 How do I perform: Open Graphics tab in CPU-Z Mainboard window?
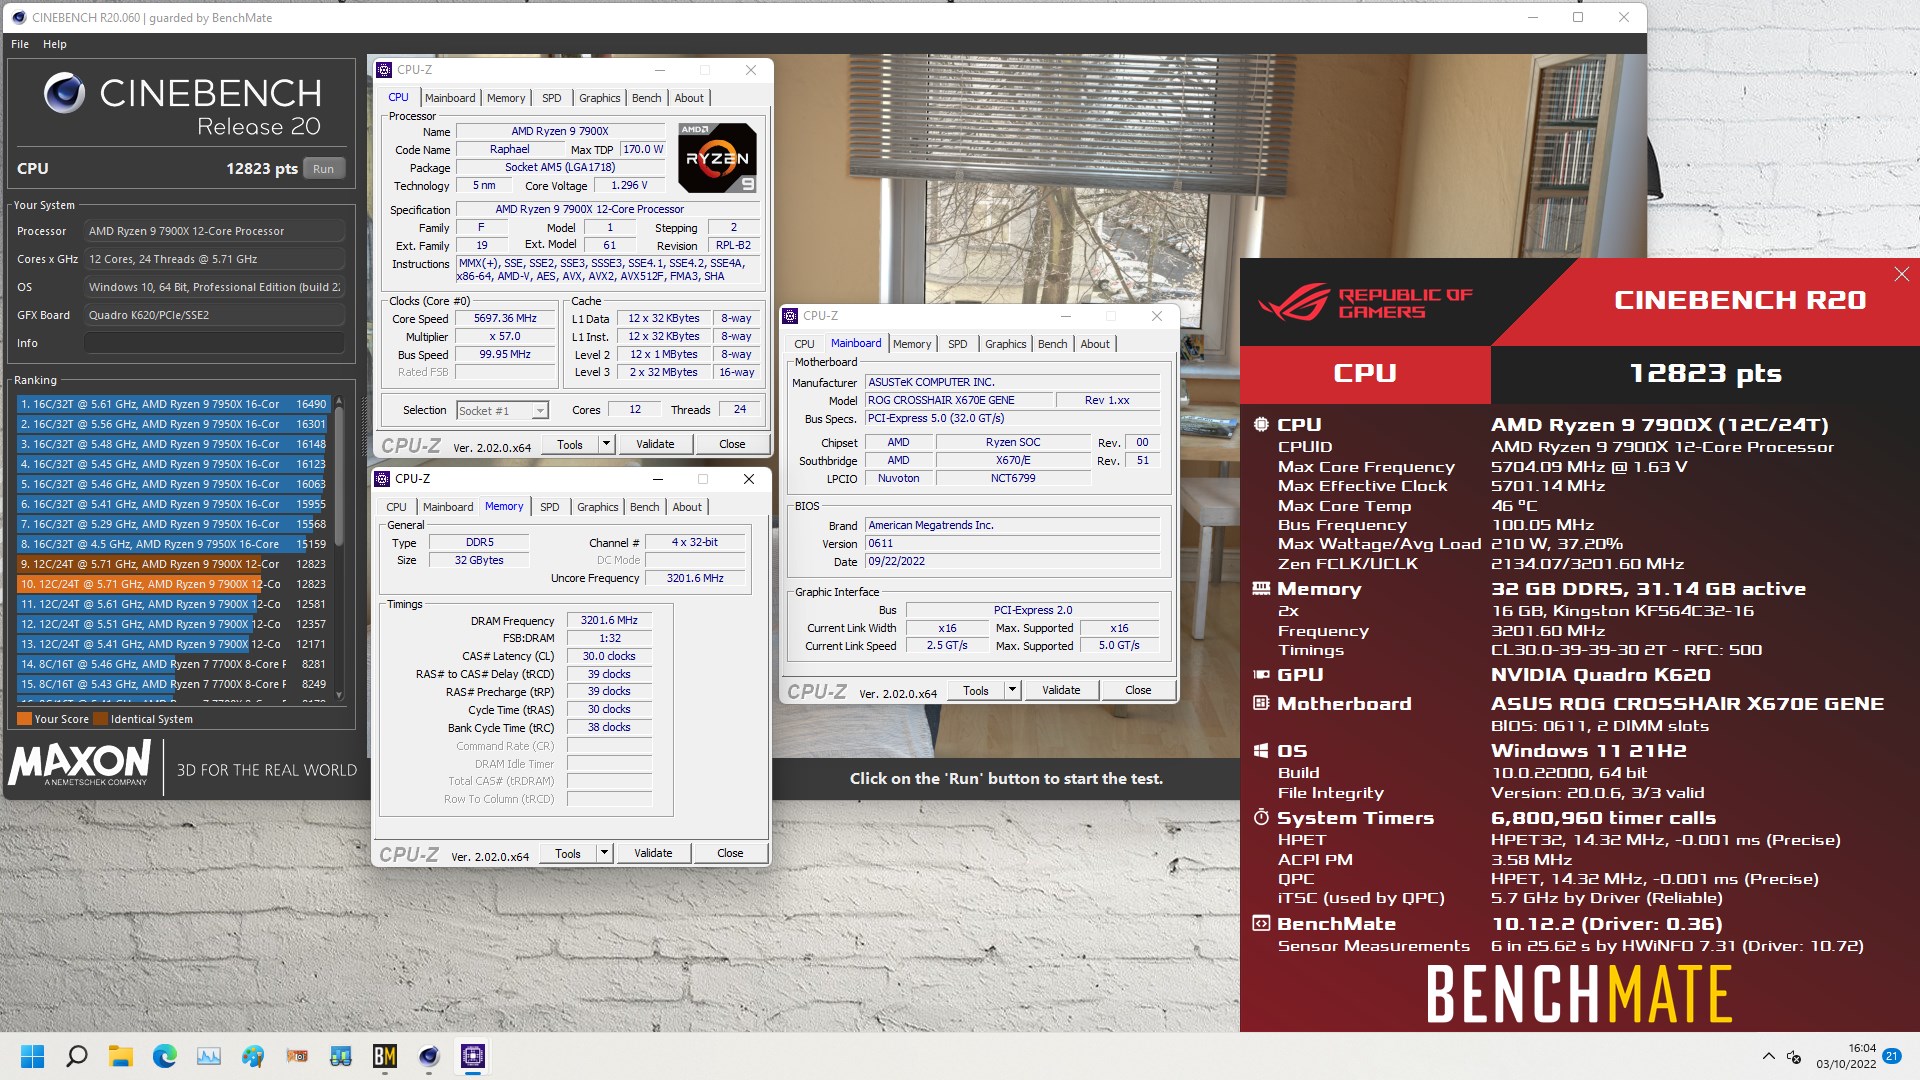pos(1005,344)
